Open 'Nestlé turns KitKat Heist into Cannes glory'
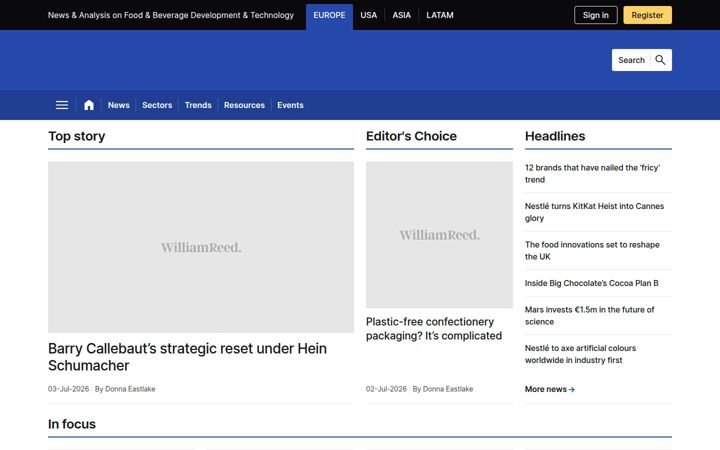 coord(594,212)
